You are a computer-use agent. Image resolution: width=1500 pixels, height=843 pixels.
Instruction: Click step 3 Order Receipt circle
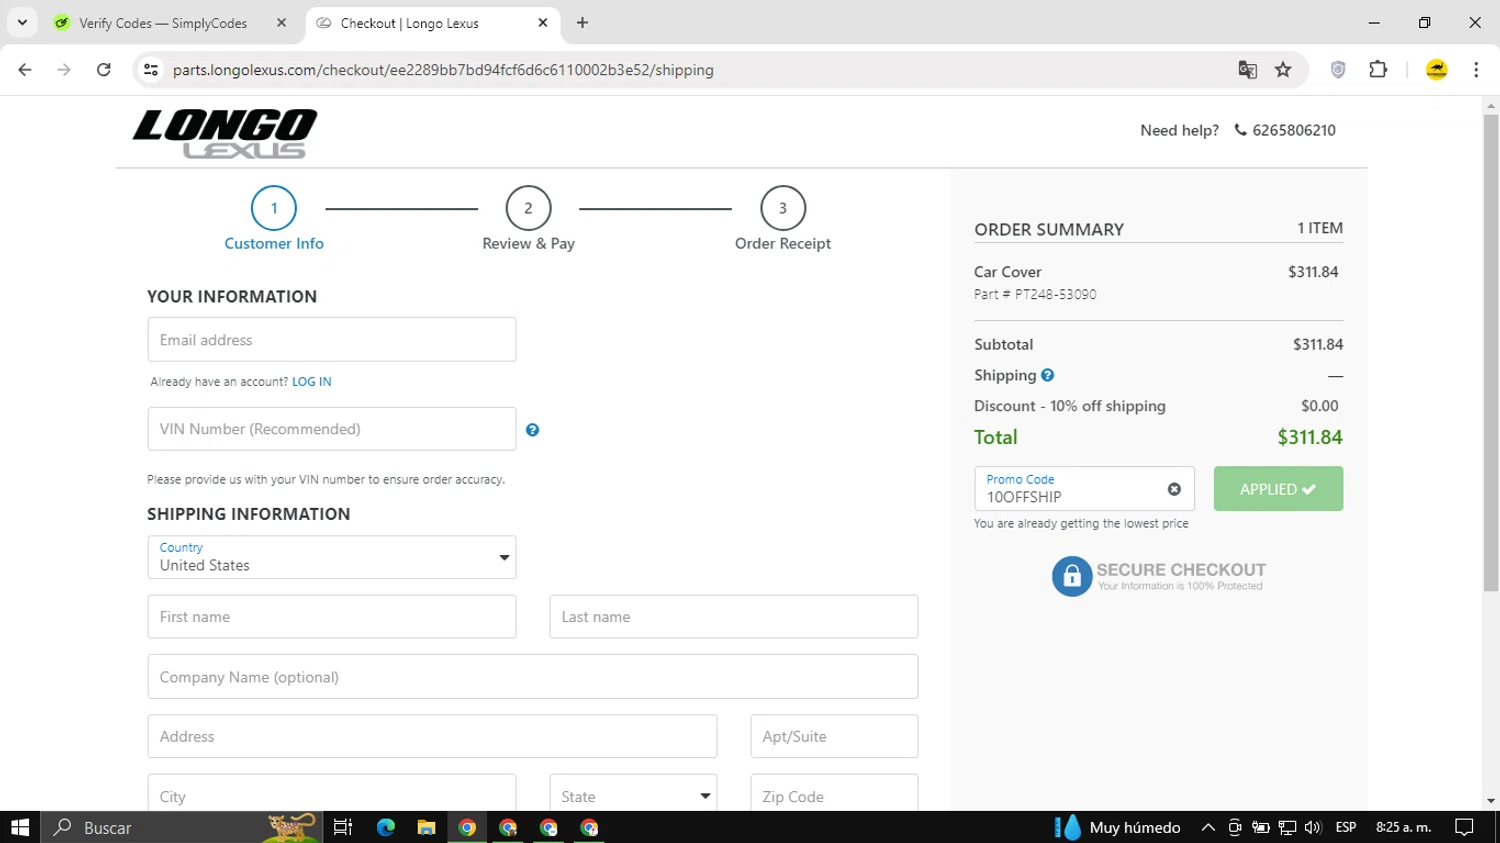click(783, 208)
